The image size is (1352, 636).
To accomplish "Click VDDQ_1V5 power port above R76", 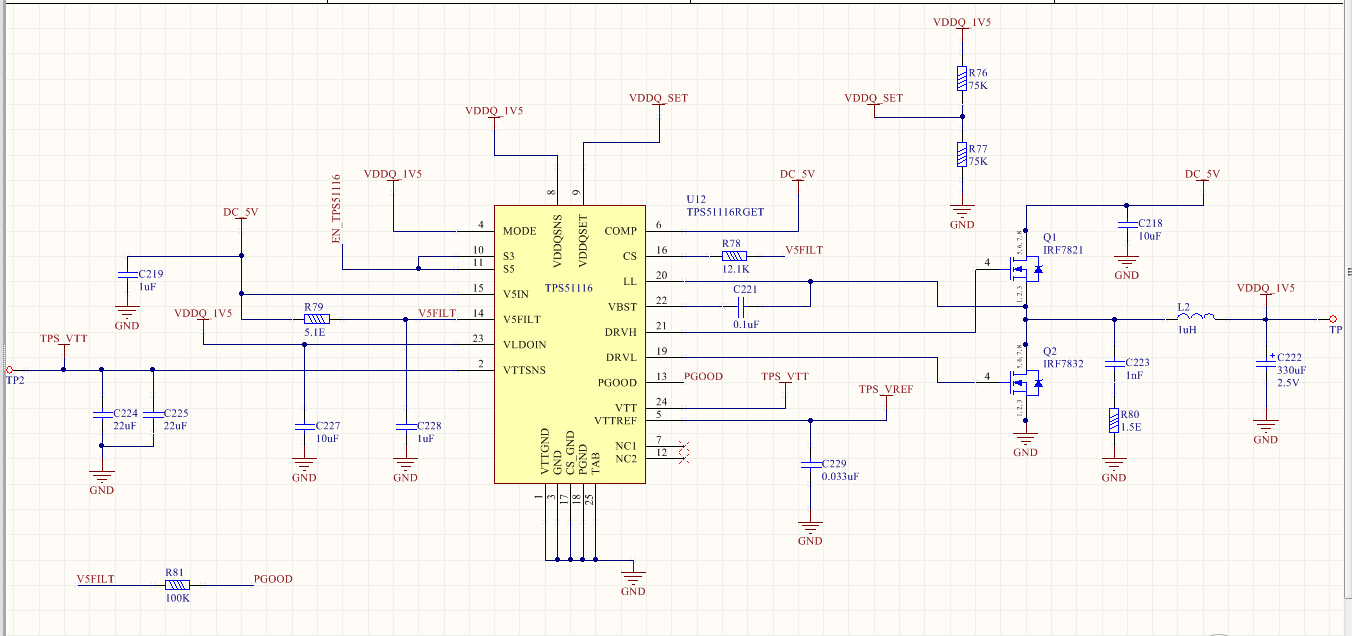I will click(x=962, y=21).
